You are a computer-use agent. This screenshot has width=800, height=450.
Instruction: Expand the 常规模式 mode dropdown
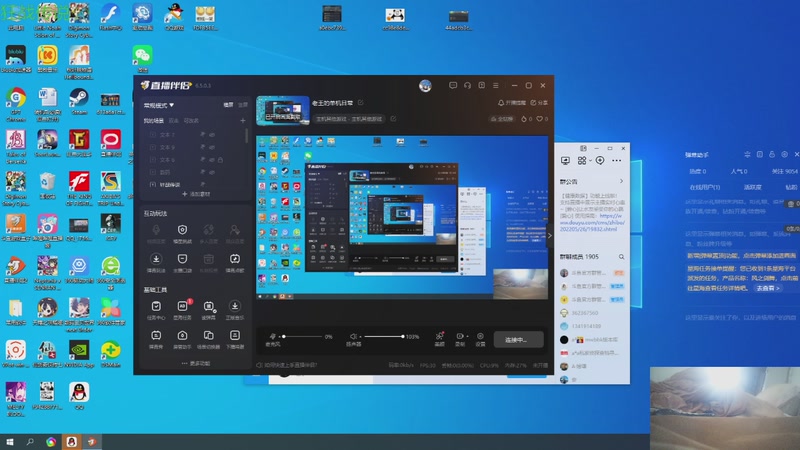click(159, 105)
